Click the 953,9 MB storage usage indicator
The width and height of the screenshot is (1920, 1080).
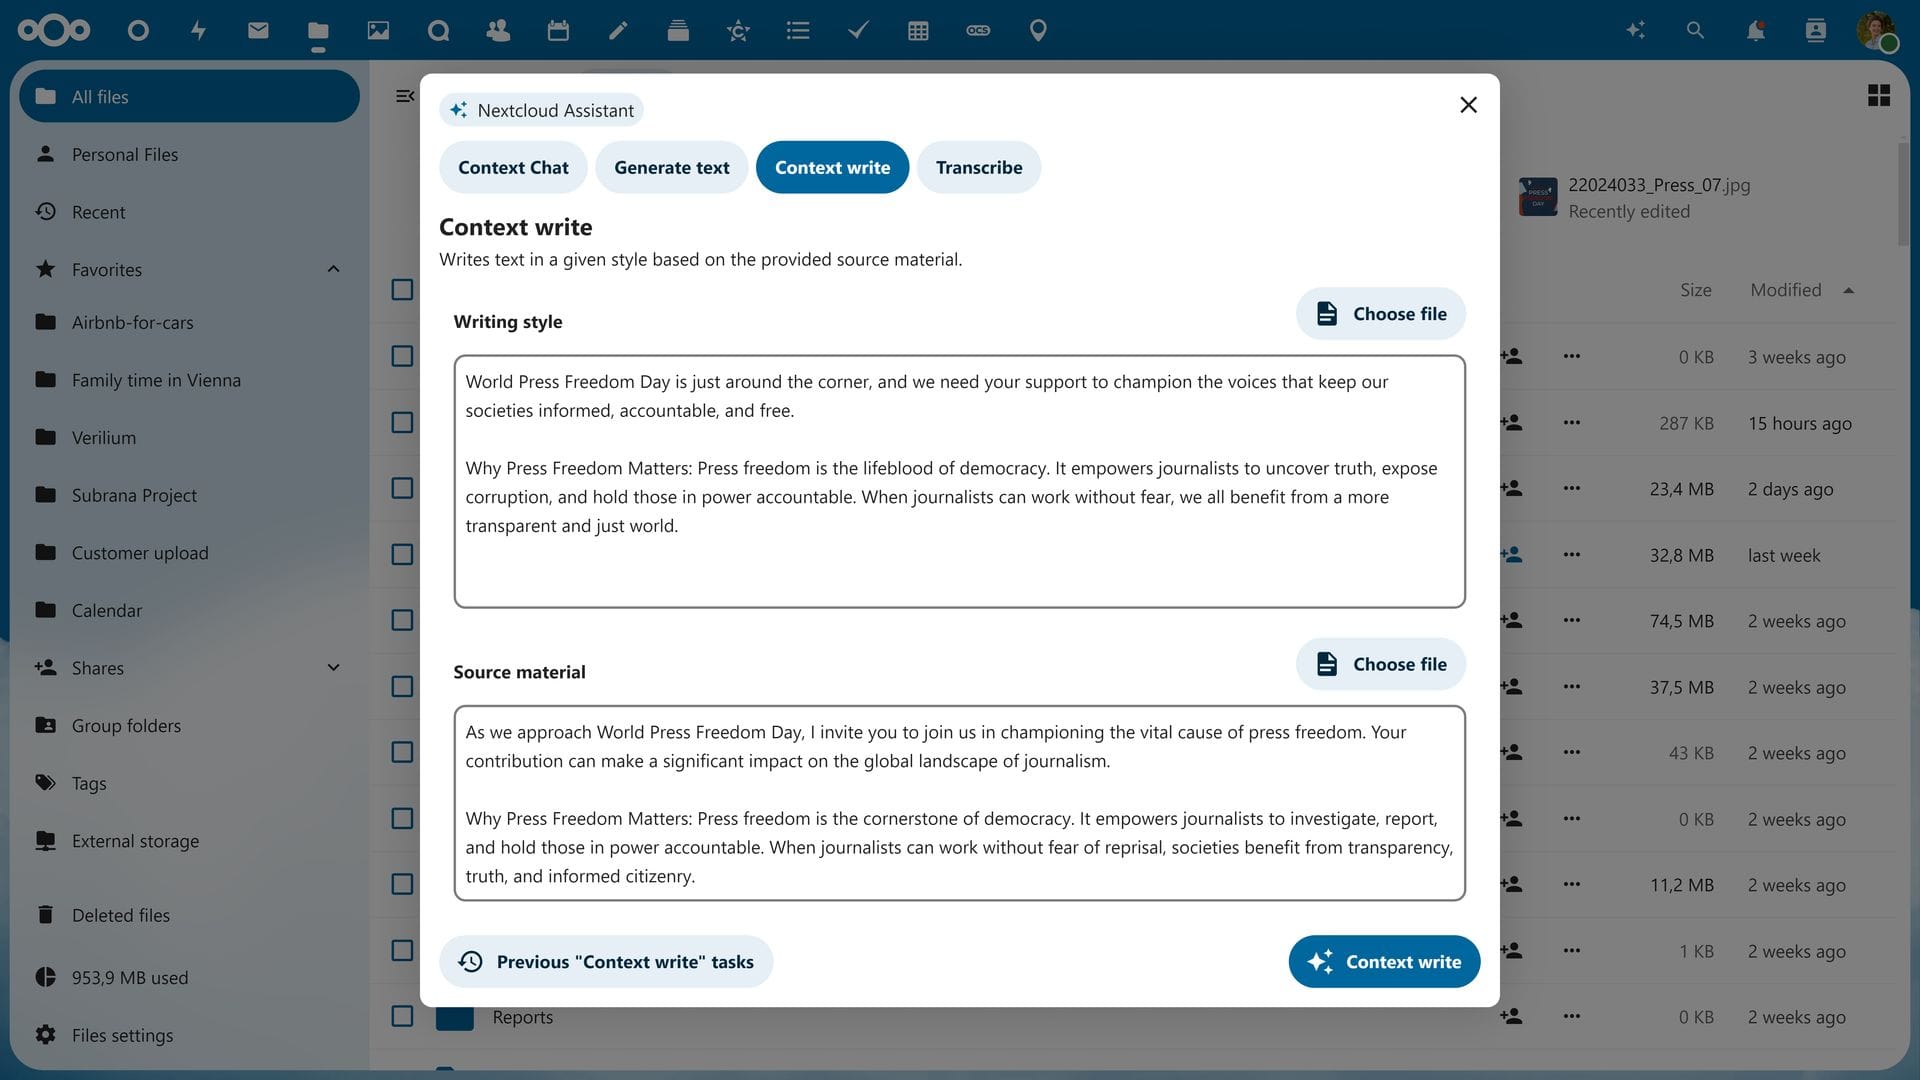(x=130, y=977)
